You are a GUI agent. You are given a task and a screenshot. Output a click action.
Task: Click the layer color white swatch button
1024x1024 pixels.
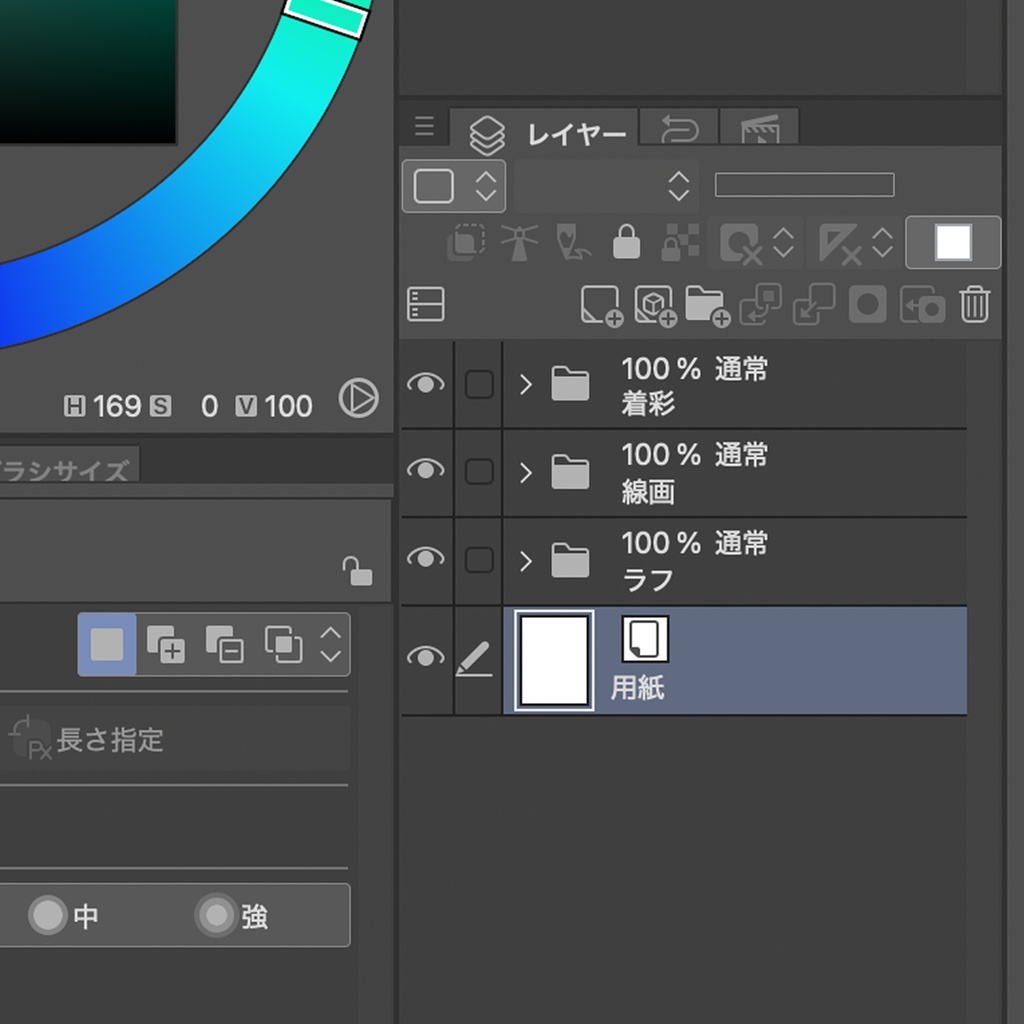pyautogui.click(x=953, y=242)
